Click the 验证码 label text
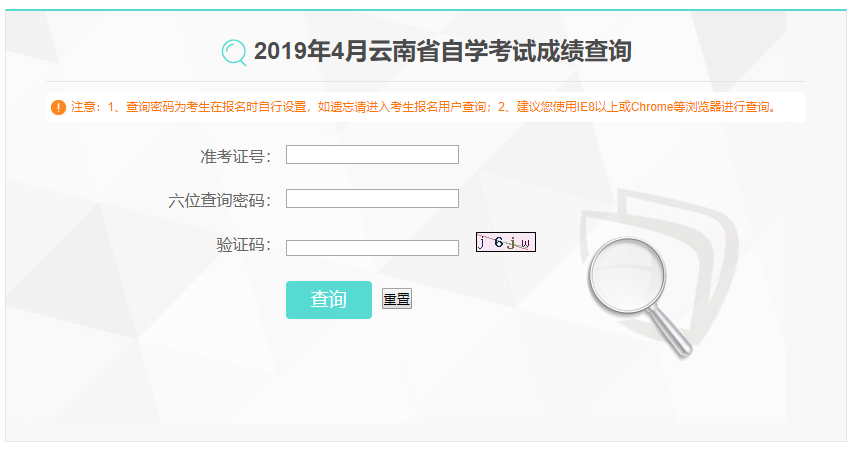Screen dimensions: 851x453 pyautogui.click(x=243, y=245)
